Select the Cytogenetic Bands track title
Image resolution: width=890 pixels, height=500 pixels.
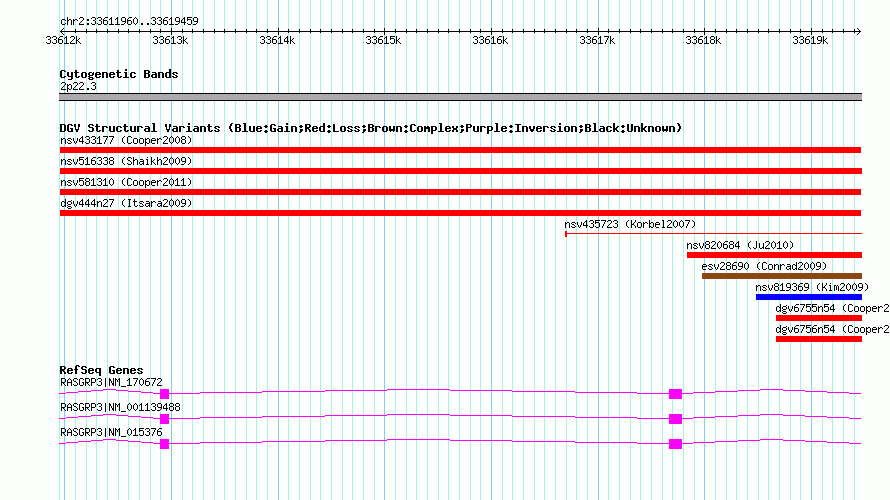pyautogui.click(x=119, y=74)
